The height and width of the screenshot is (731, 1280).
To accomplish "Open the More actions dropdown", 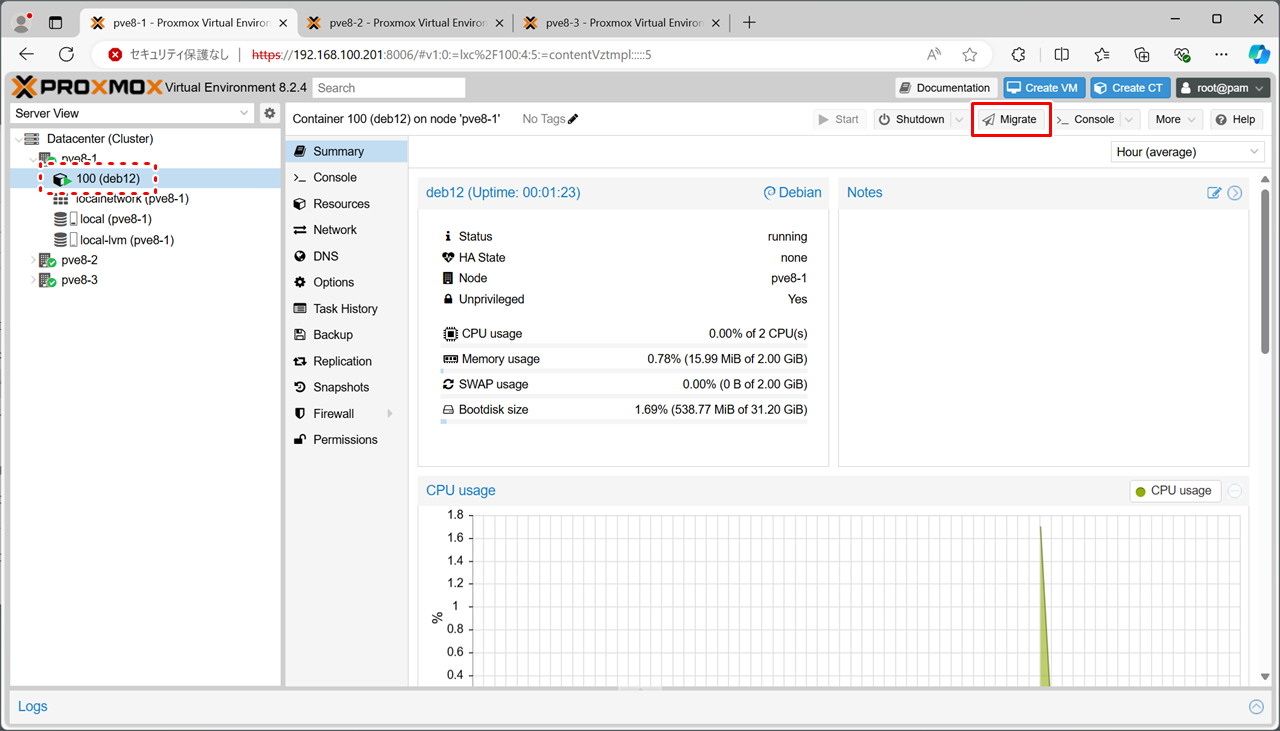I will [x=1174, y=120].
